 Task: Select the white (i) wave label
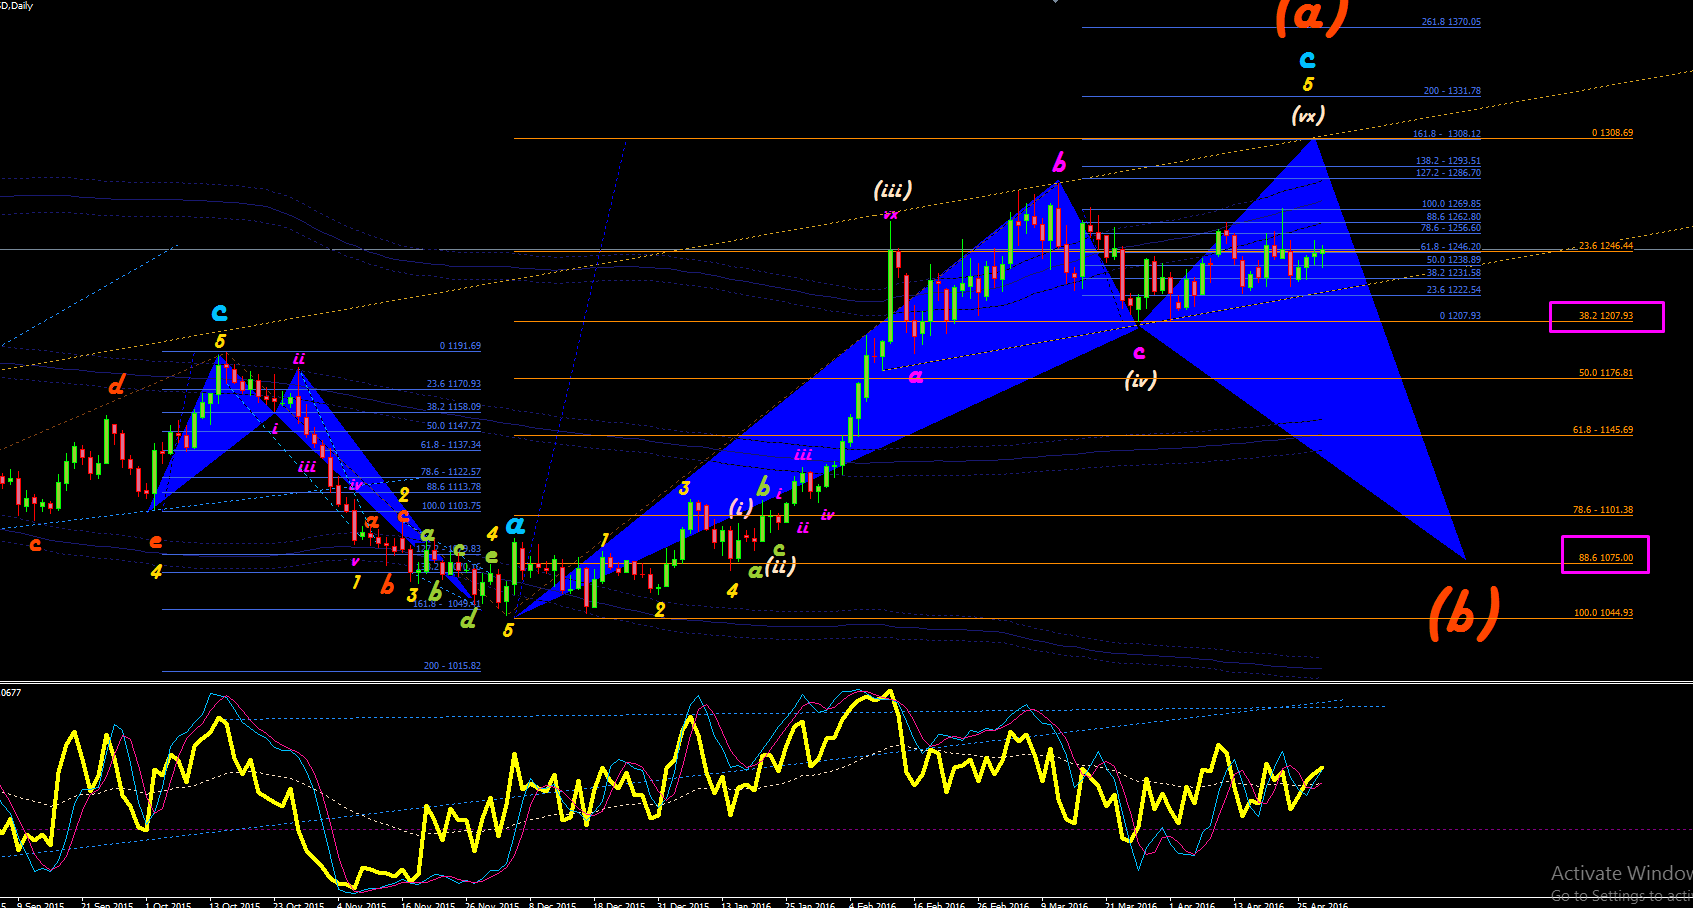(x=740, y=508)
